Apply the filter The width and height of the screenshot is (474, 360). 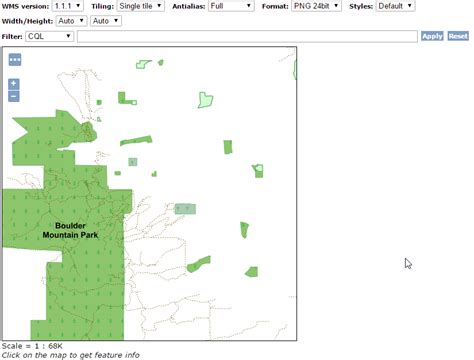click(x=432, y=36)
